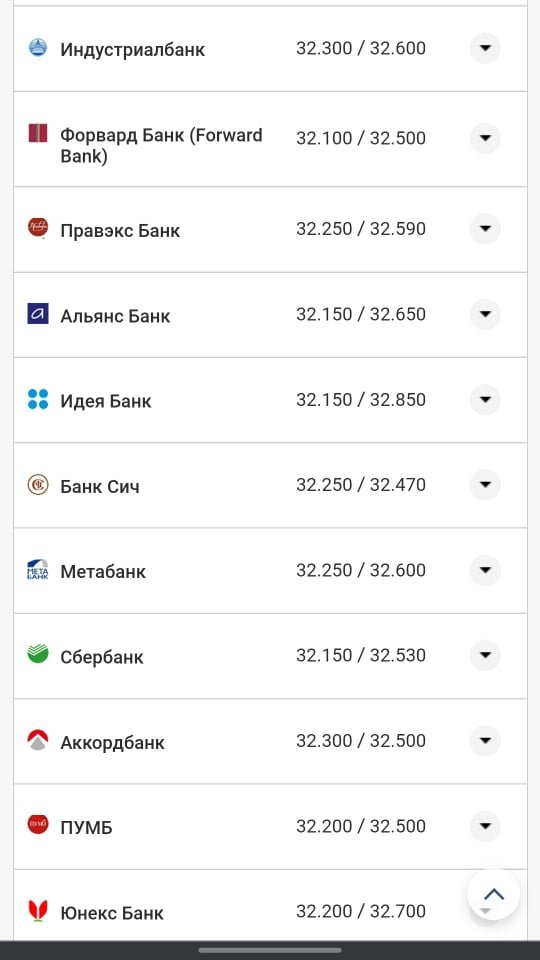Expand the Индустриалбанк rate details arrow
Image resolution: width=540 pixels, height=960 pixels.
tap(486, 48)
